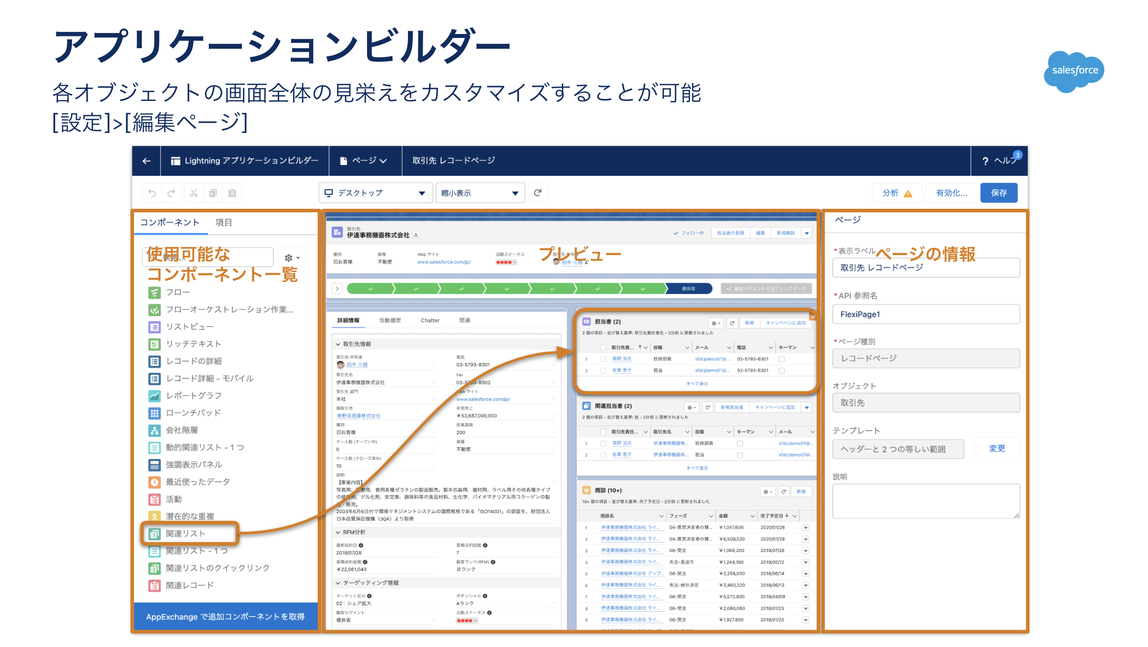Open the デスクトップ form factor dropdown

pyautogui.click(x=376, y=193)
